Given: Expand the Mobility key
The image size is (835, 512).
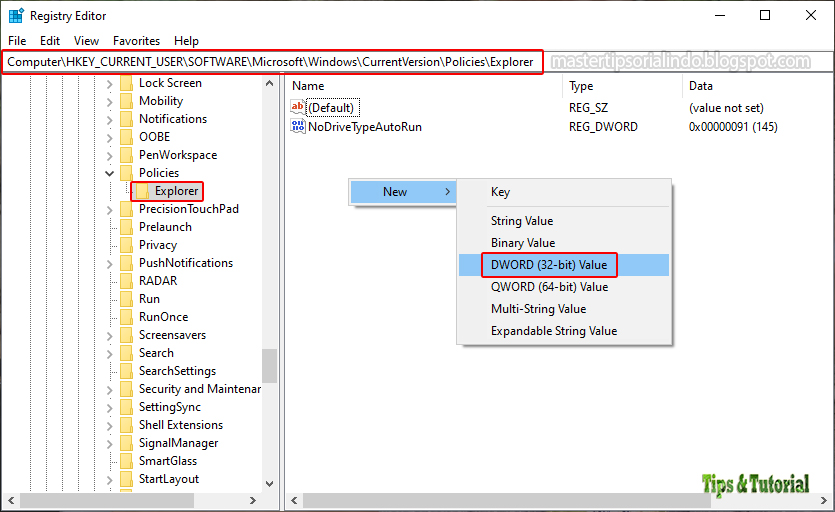Looking at the screenshot, I should (x=110, y=102).
